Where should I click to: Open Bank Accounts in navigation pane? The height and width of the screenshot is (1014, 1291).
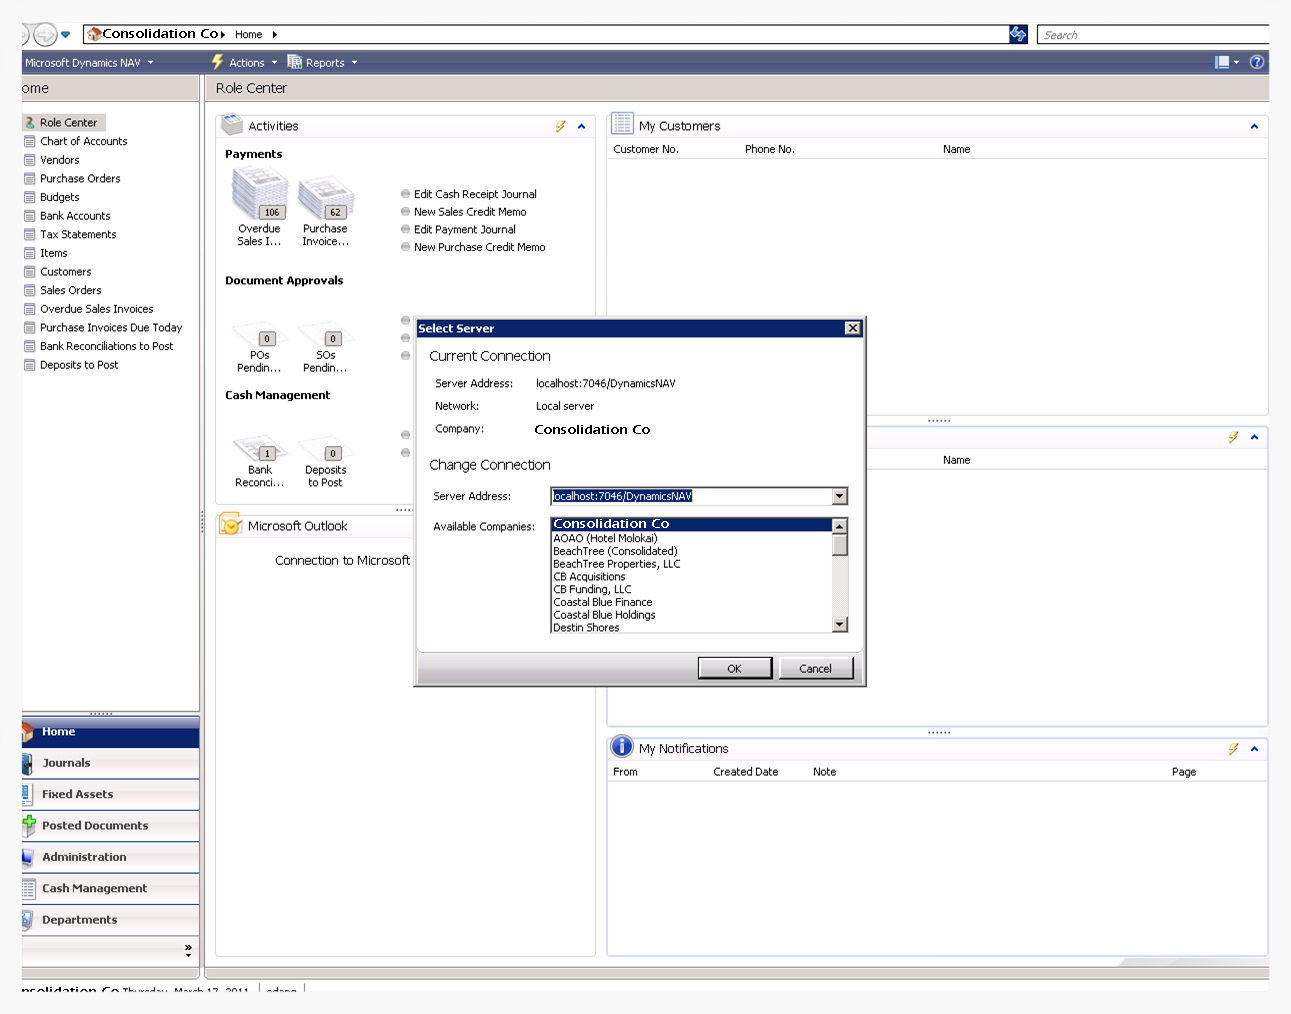pyautogui.click(x=75, y=216)
